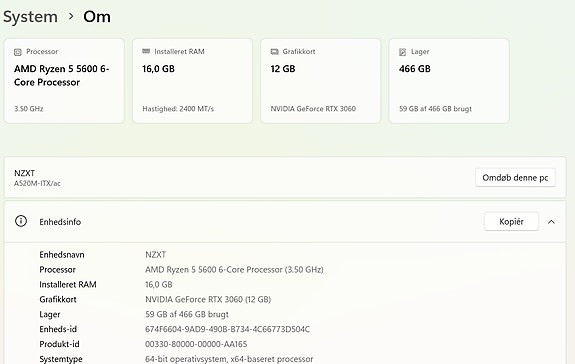
Task: Open the 12 GB graphics card card
Action: pyautogui.click(x=321, y=81)
